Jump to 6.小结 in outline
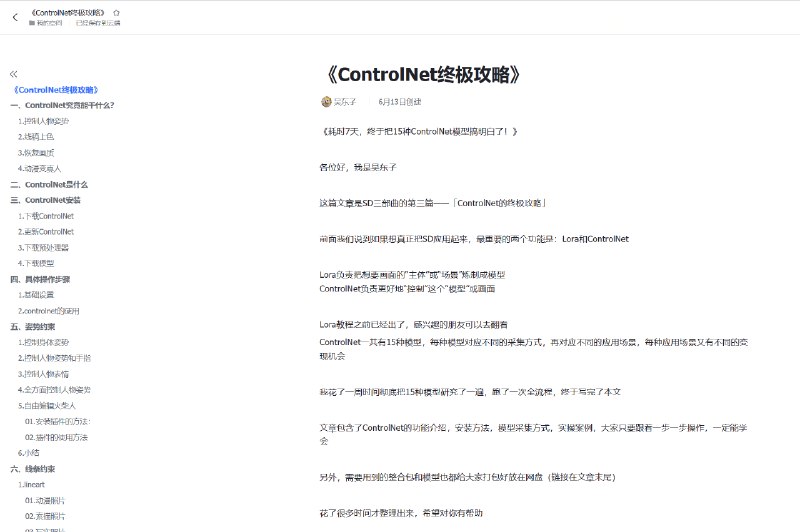This screenshot has height=532, width=800. click(29, 453)
